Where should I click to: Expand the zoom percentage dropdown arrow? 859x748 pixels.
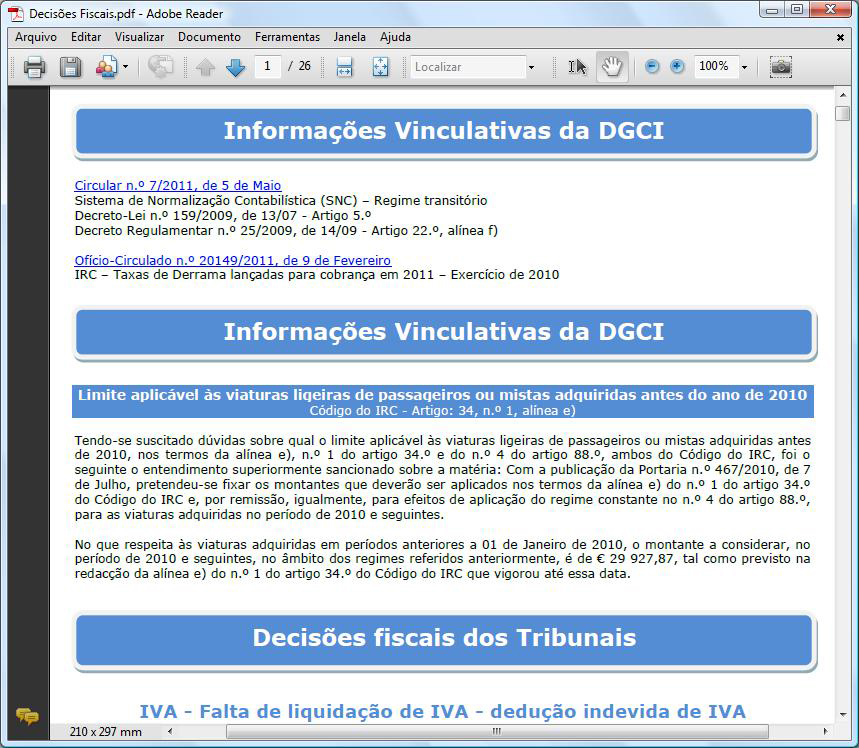click(x=744, y=67)
